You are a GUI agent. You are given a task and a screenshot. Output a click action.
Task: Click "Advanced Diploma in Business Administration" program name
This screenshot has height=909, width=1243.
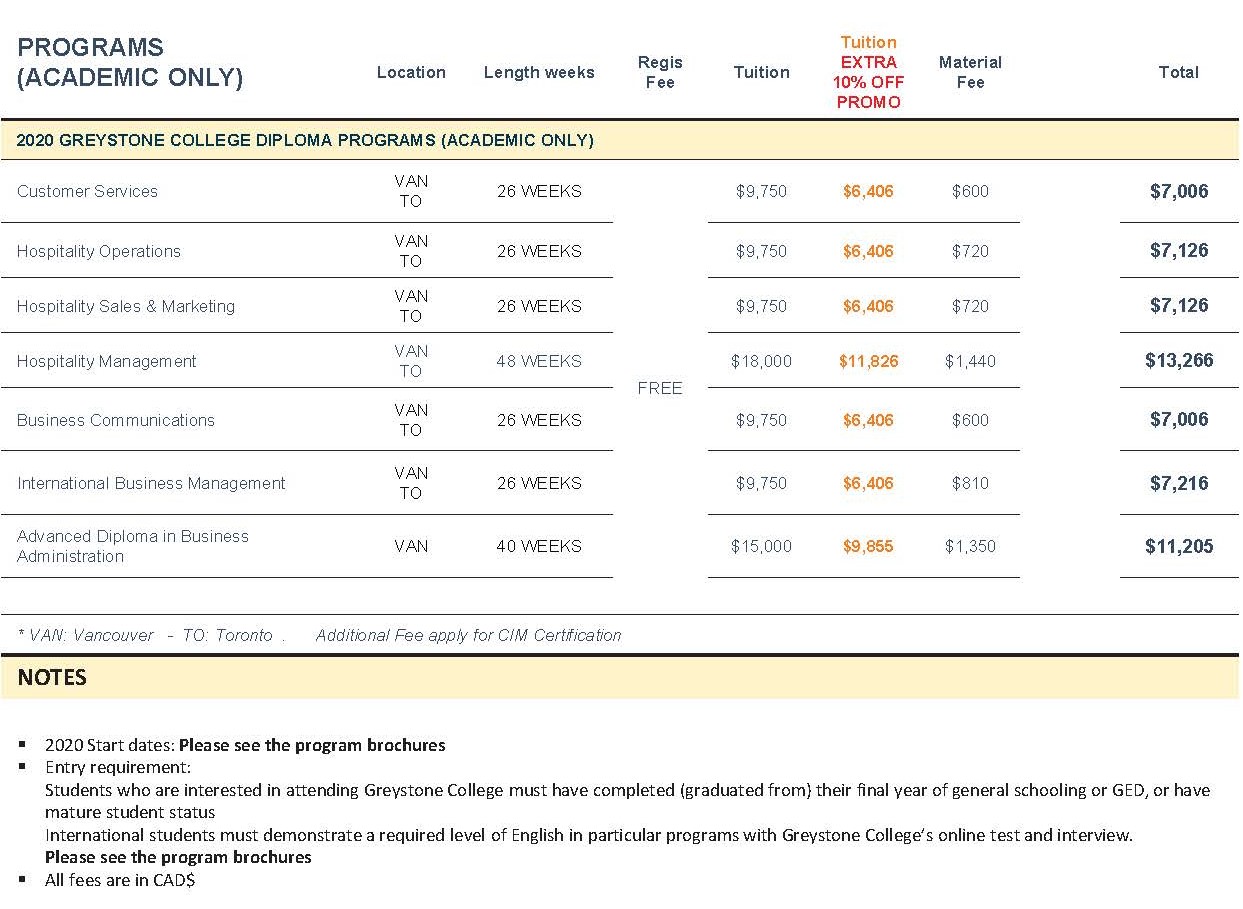click(133, 546)
